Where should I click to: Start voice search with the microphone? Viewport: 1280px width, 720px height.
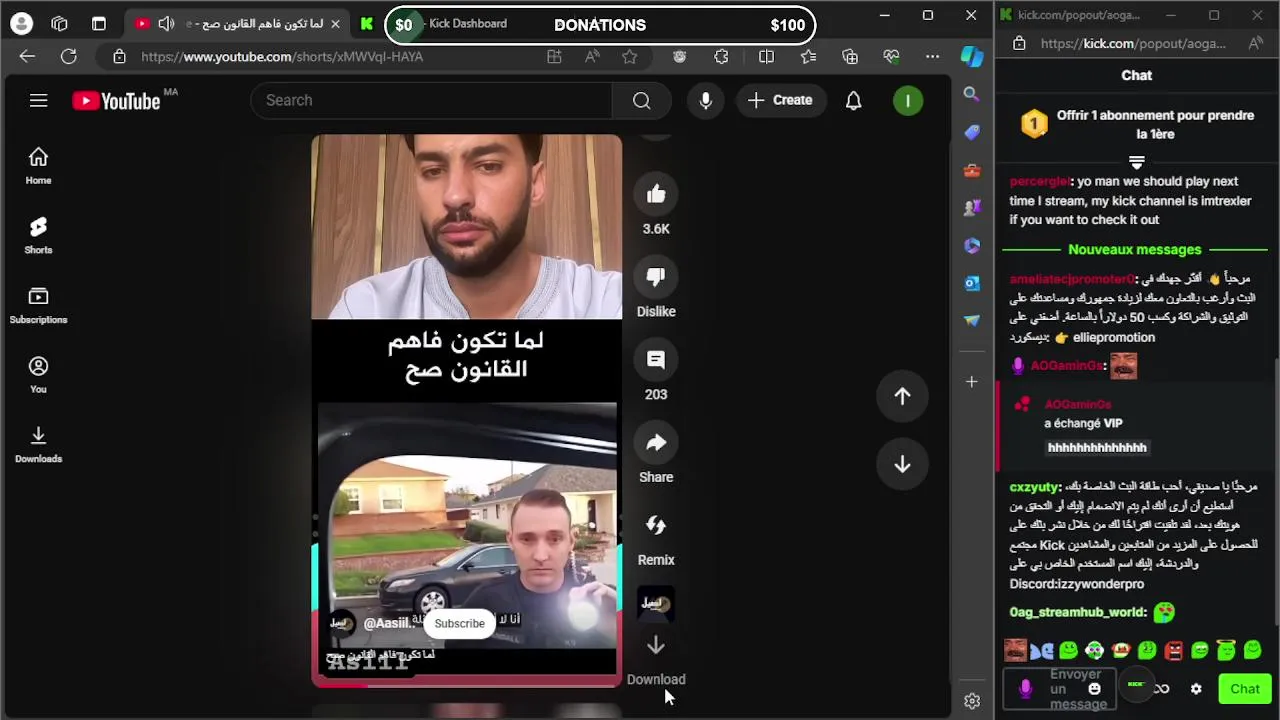click(x=705, y=100)
